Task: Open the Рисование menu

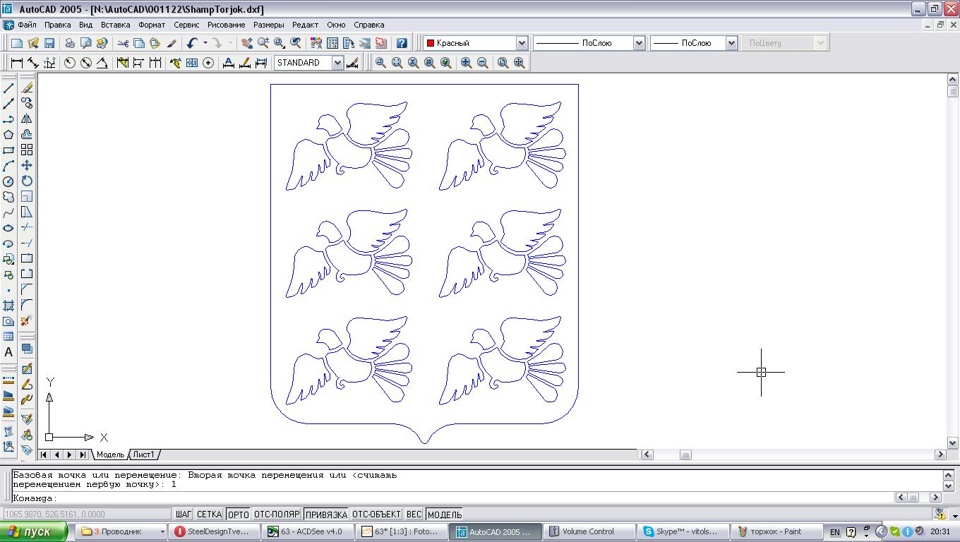Action: (x=225, y=24)
